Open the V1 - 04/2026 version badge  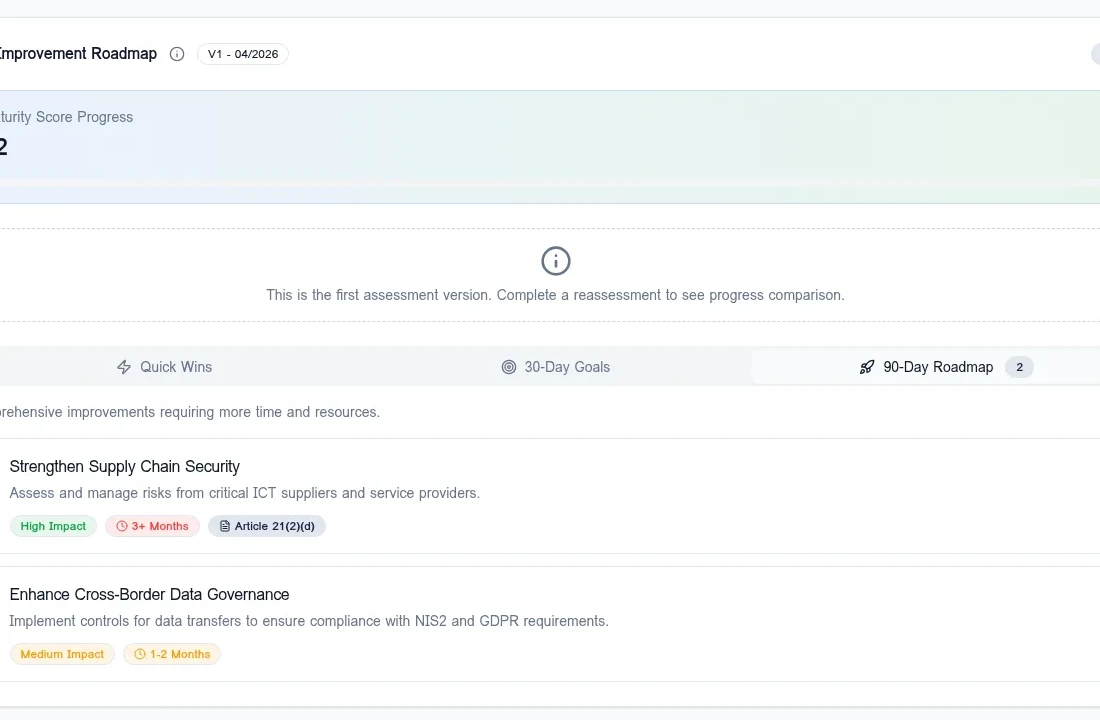coord(243,54)
